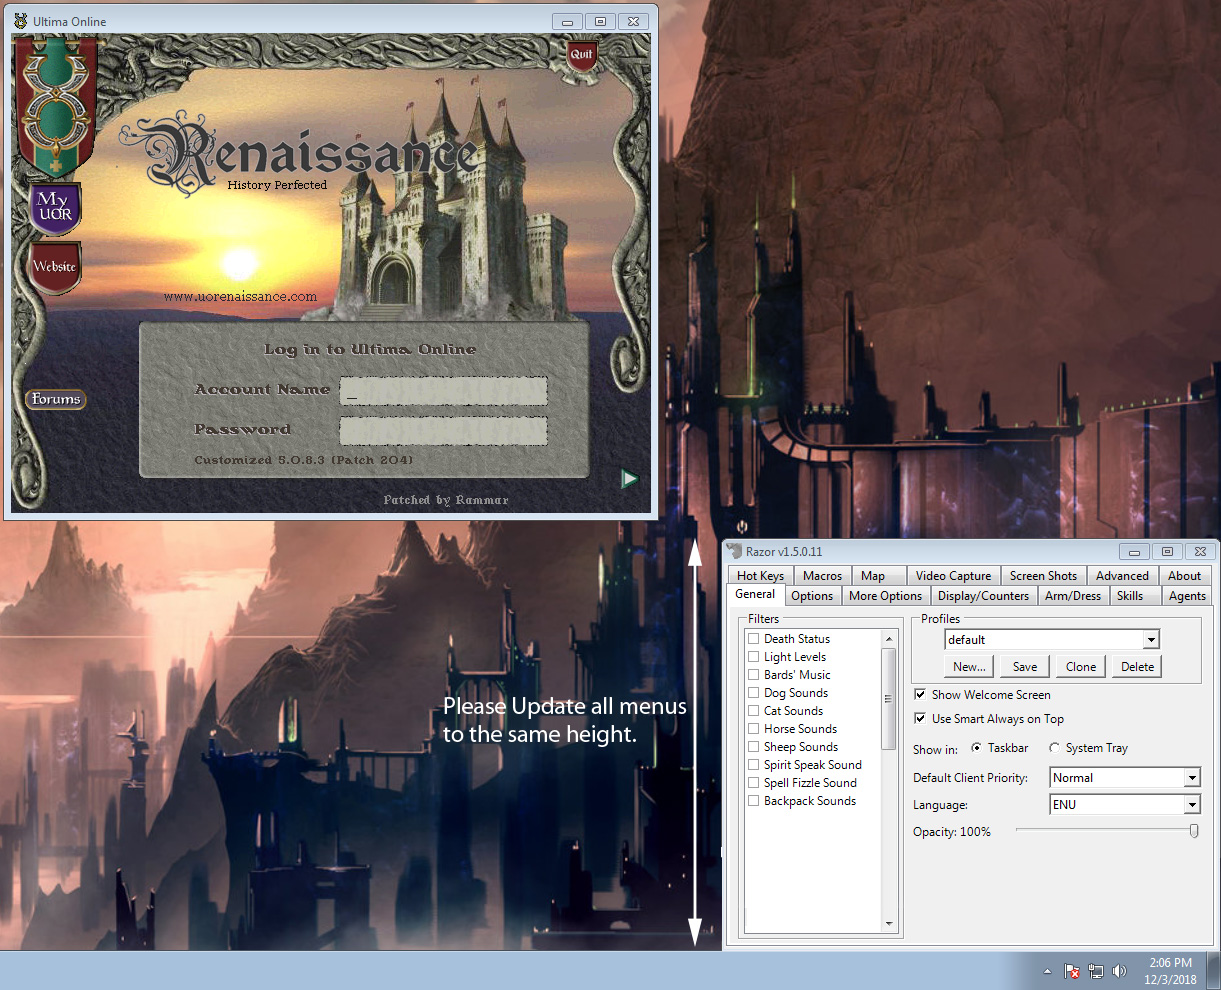Open the Action Center flag tray icon

pos(1072,970)
